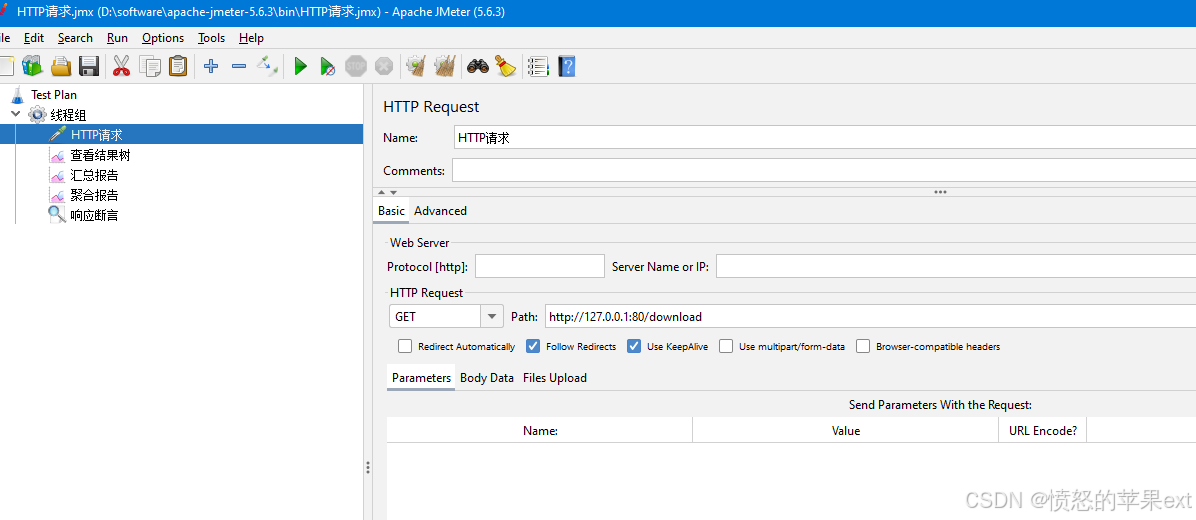Screen dimensions: 1196x520
Task: Select the Basic tab
Action: (391, 210)
